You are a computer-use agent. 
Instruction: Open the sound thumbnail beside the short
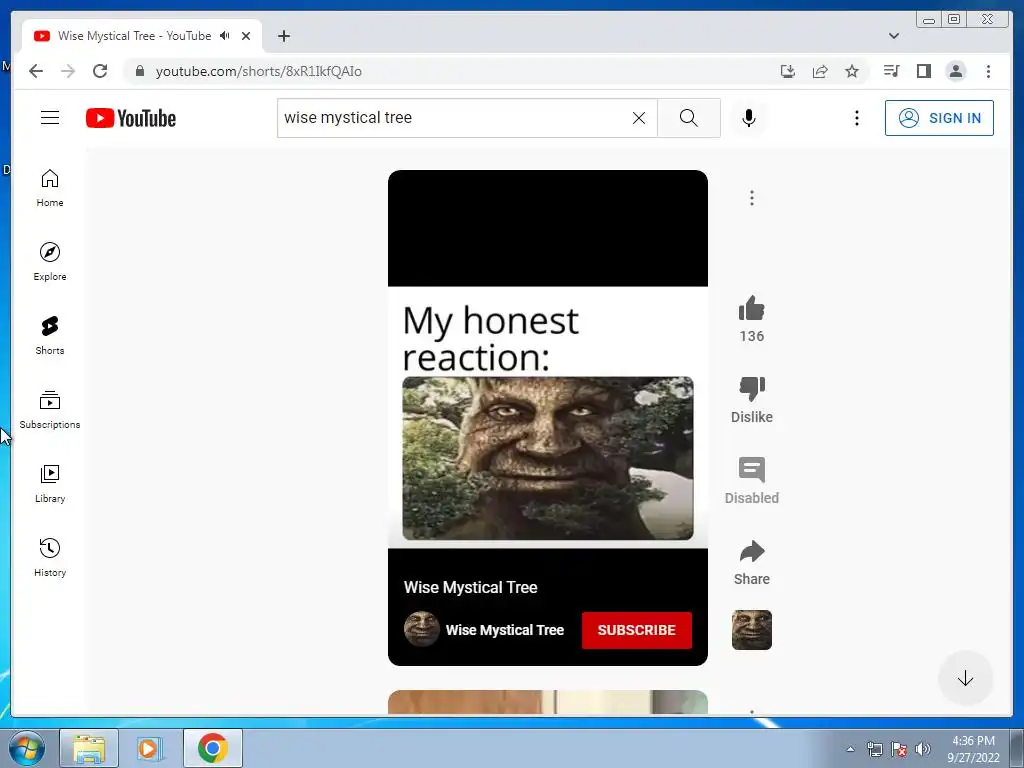752,630
